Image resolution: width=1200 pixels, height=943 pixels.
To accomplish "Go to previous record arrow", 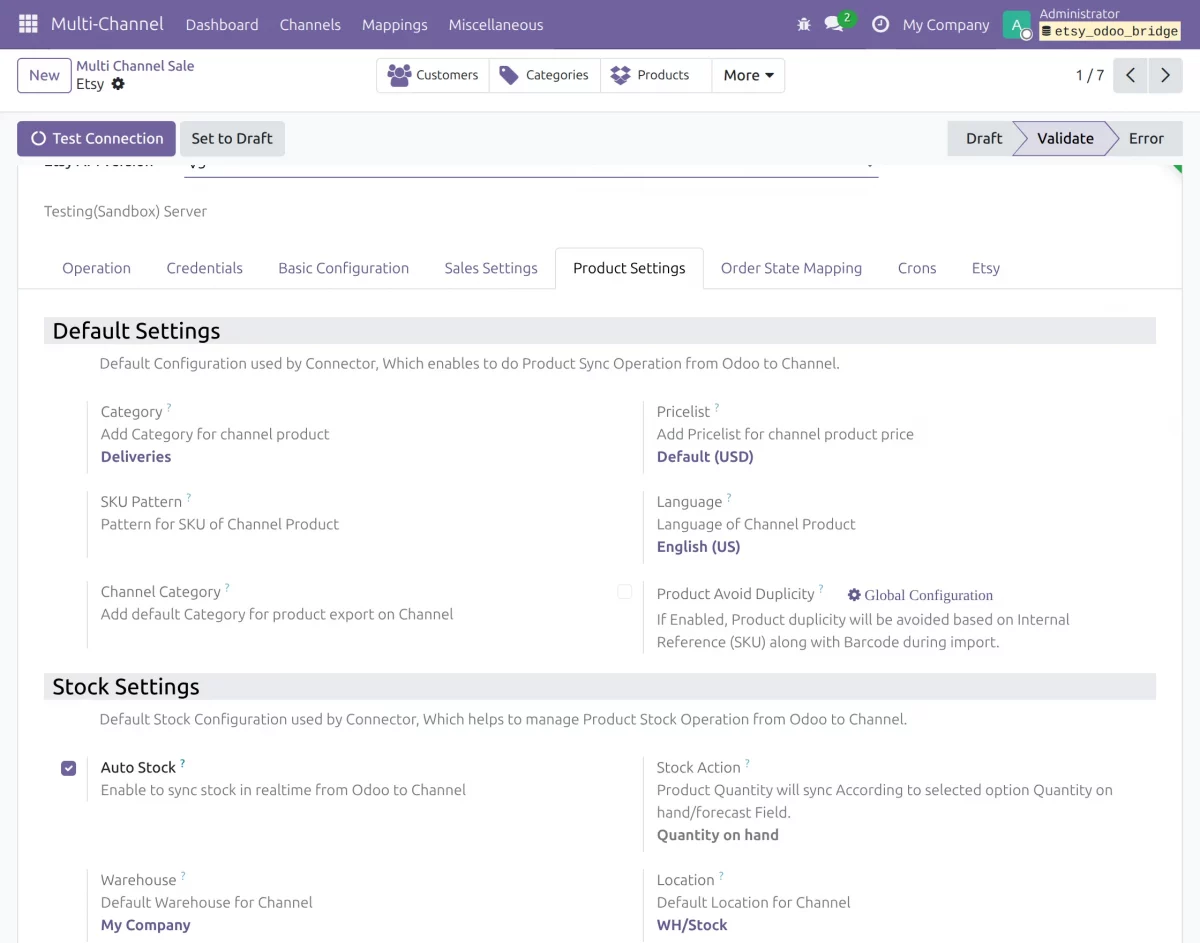I will pyautogui.click(x=1130, y=75).
